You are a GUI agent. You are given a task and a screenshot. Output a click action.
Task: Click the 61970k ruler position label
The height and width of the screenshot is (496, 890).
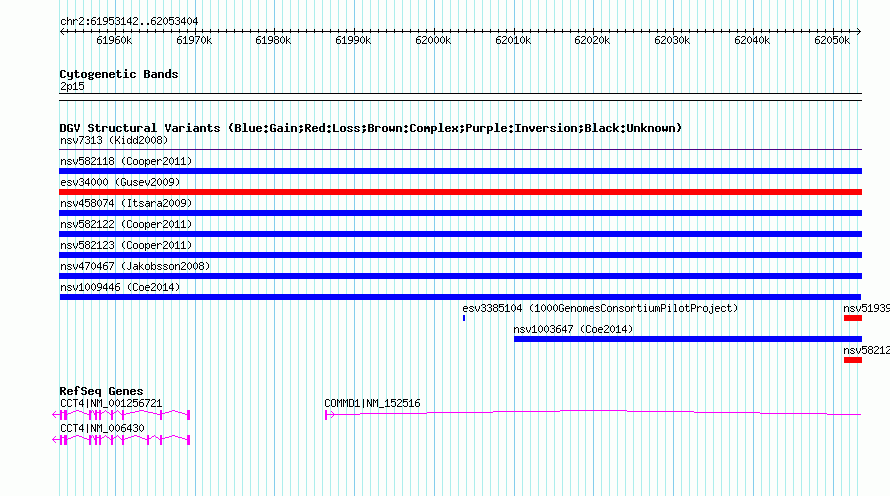tap(194, 40)
